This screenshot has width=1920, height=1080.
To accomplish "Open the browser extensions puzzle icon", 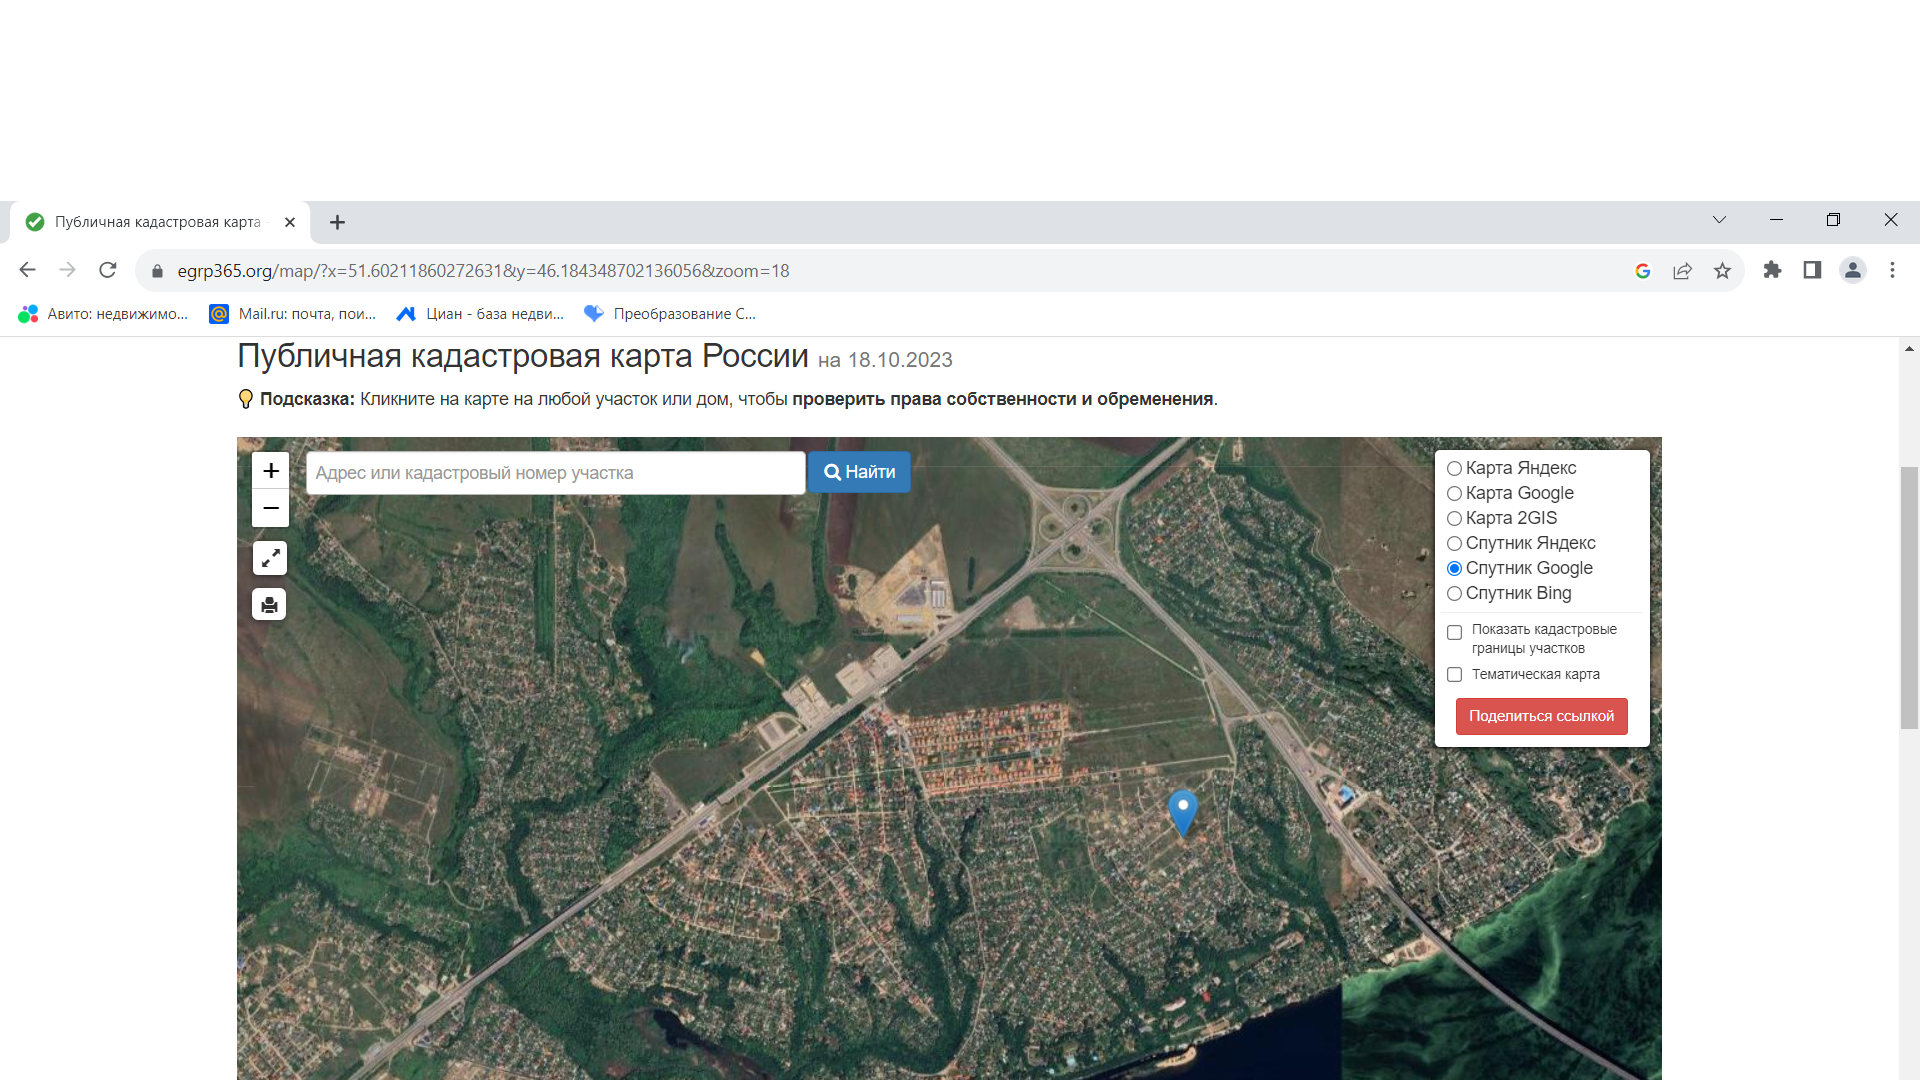I will point(1772,270).
